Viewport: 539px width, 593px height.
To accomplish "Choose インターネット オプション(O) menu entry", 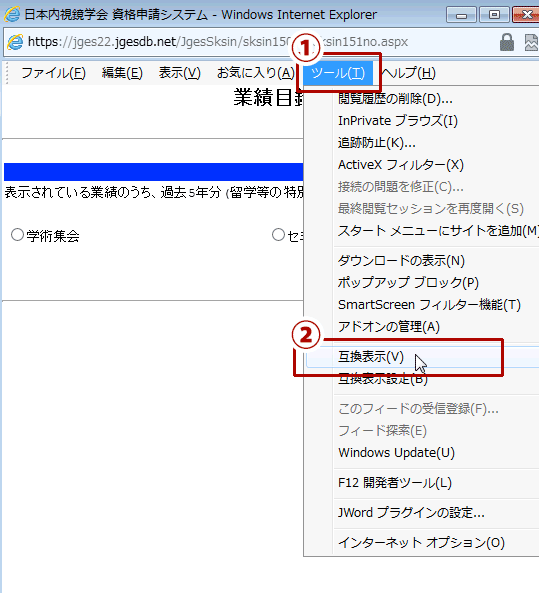I will tap(421, 543).
